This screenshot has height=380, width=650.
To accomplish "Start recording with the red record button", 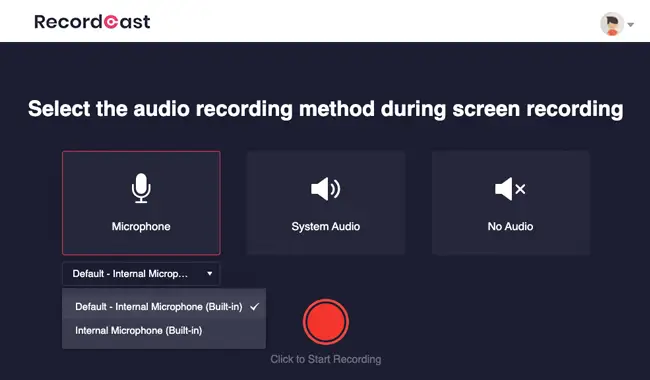I will 326,322.
